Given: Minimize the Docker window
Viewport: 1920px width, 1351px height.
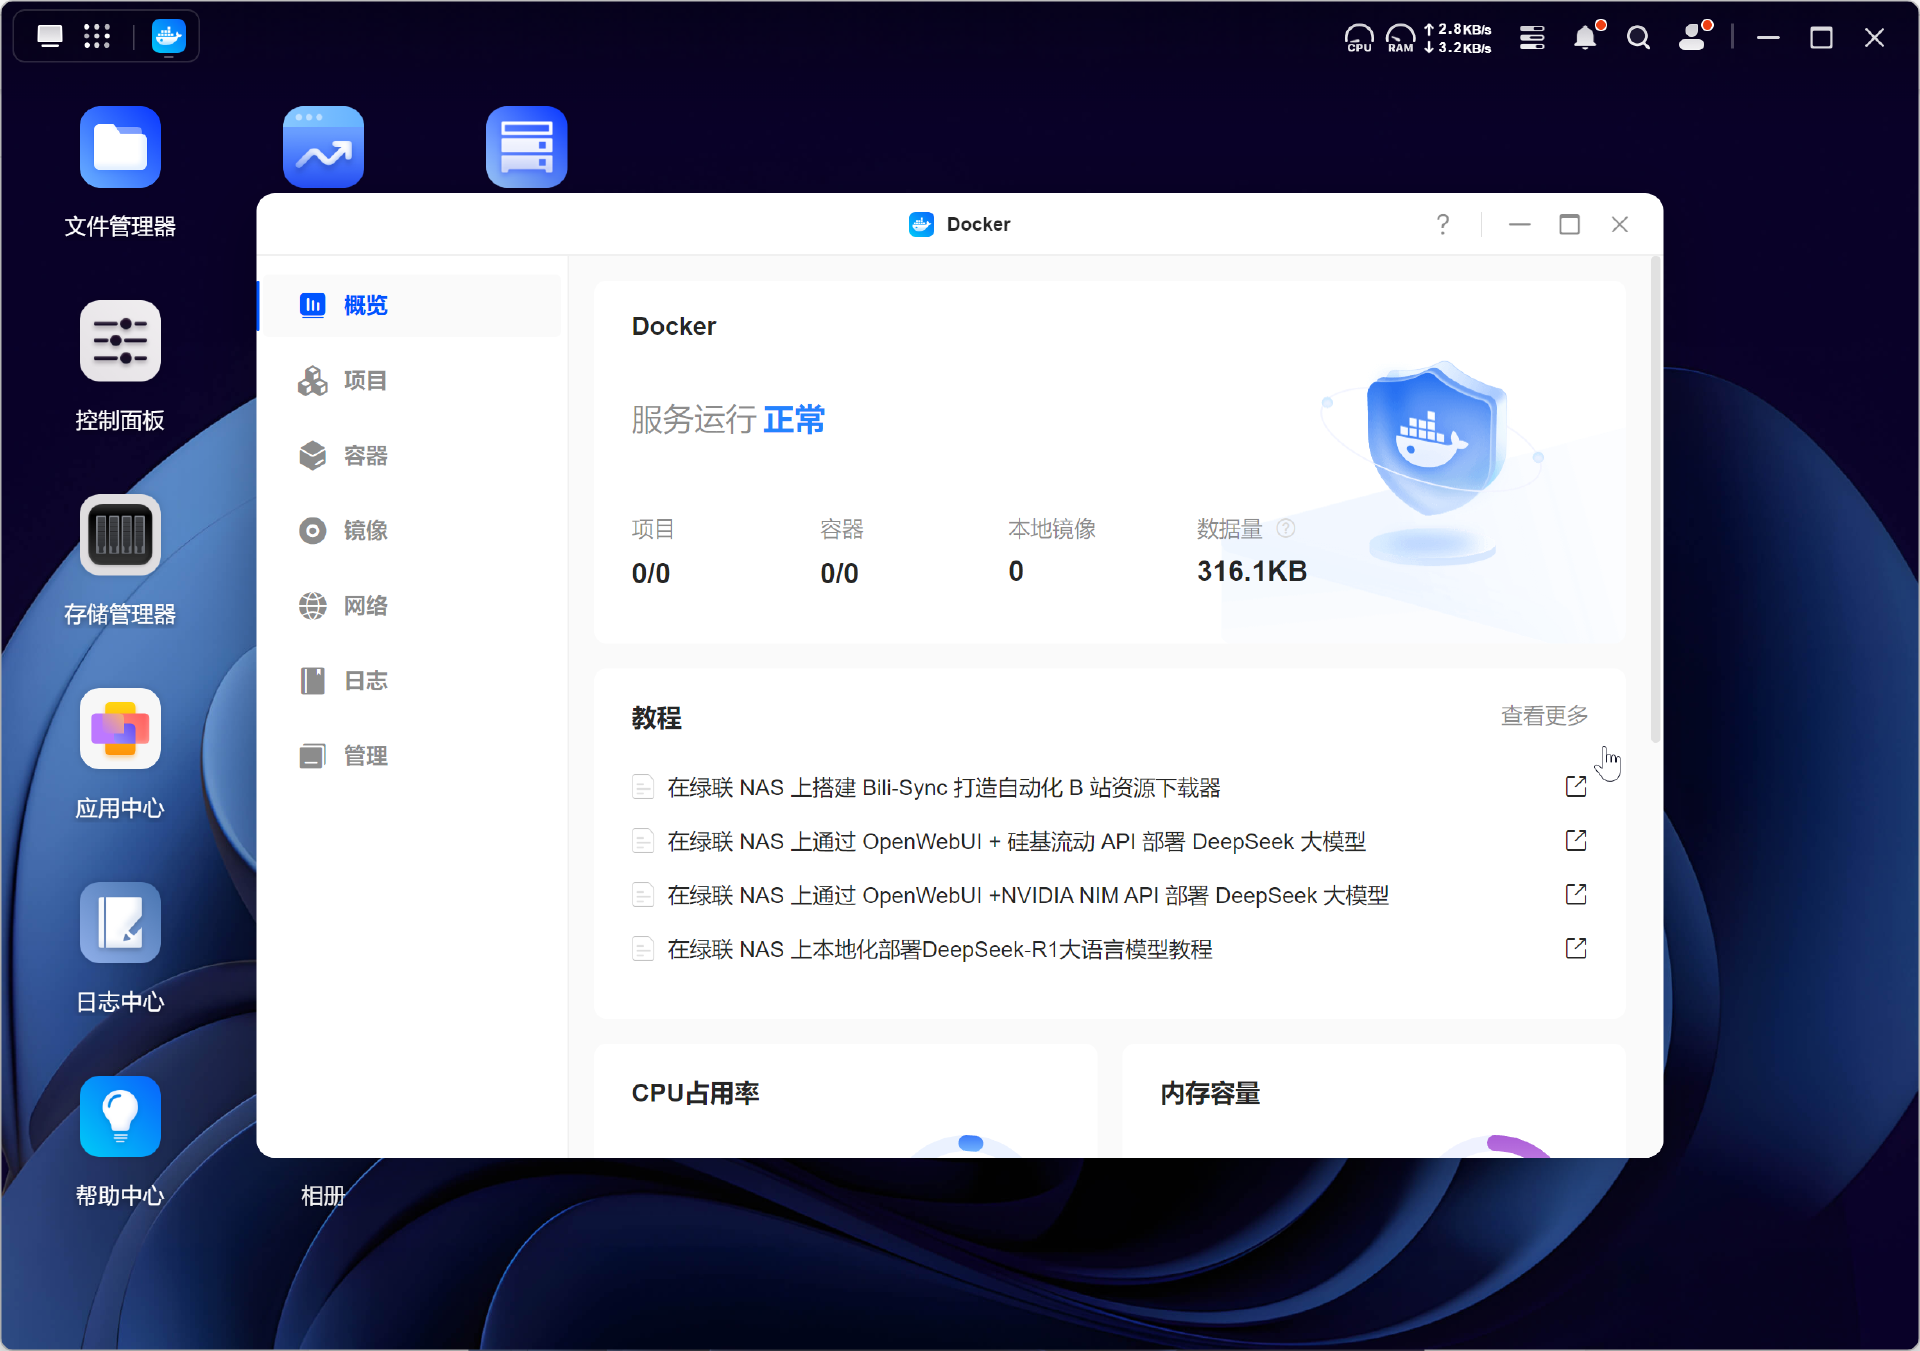Looking at the screenshot, I should pos(1520,224).
